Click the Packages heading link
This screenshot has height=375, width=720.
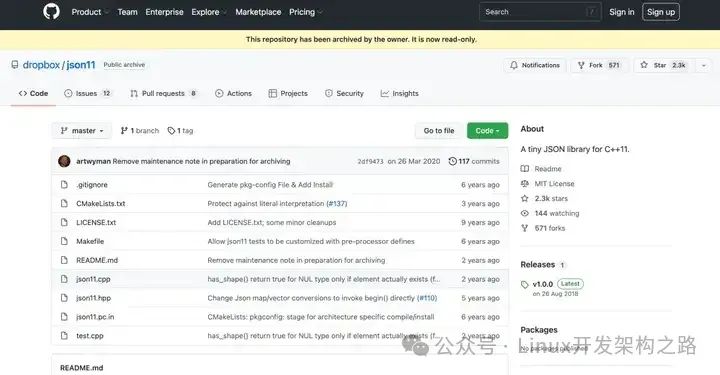pyautogui.click(x=539, y=330)
